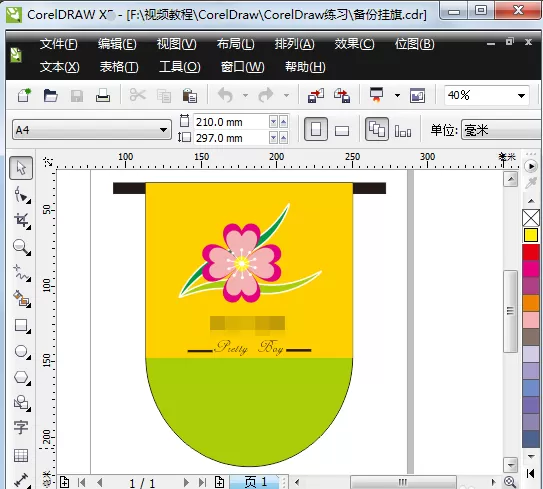Pick the red color swatch
The width and height of the screenshot is (543, 489).
[x=531, y=252]
